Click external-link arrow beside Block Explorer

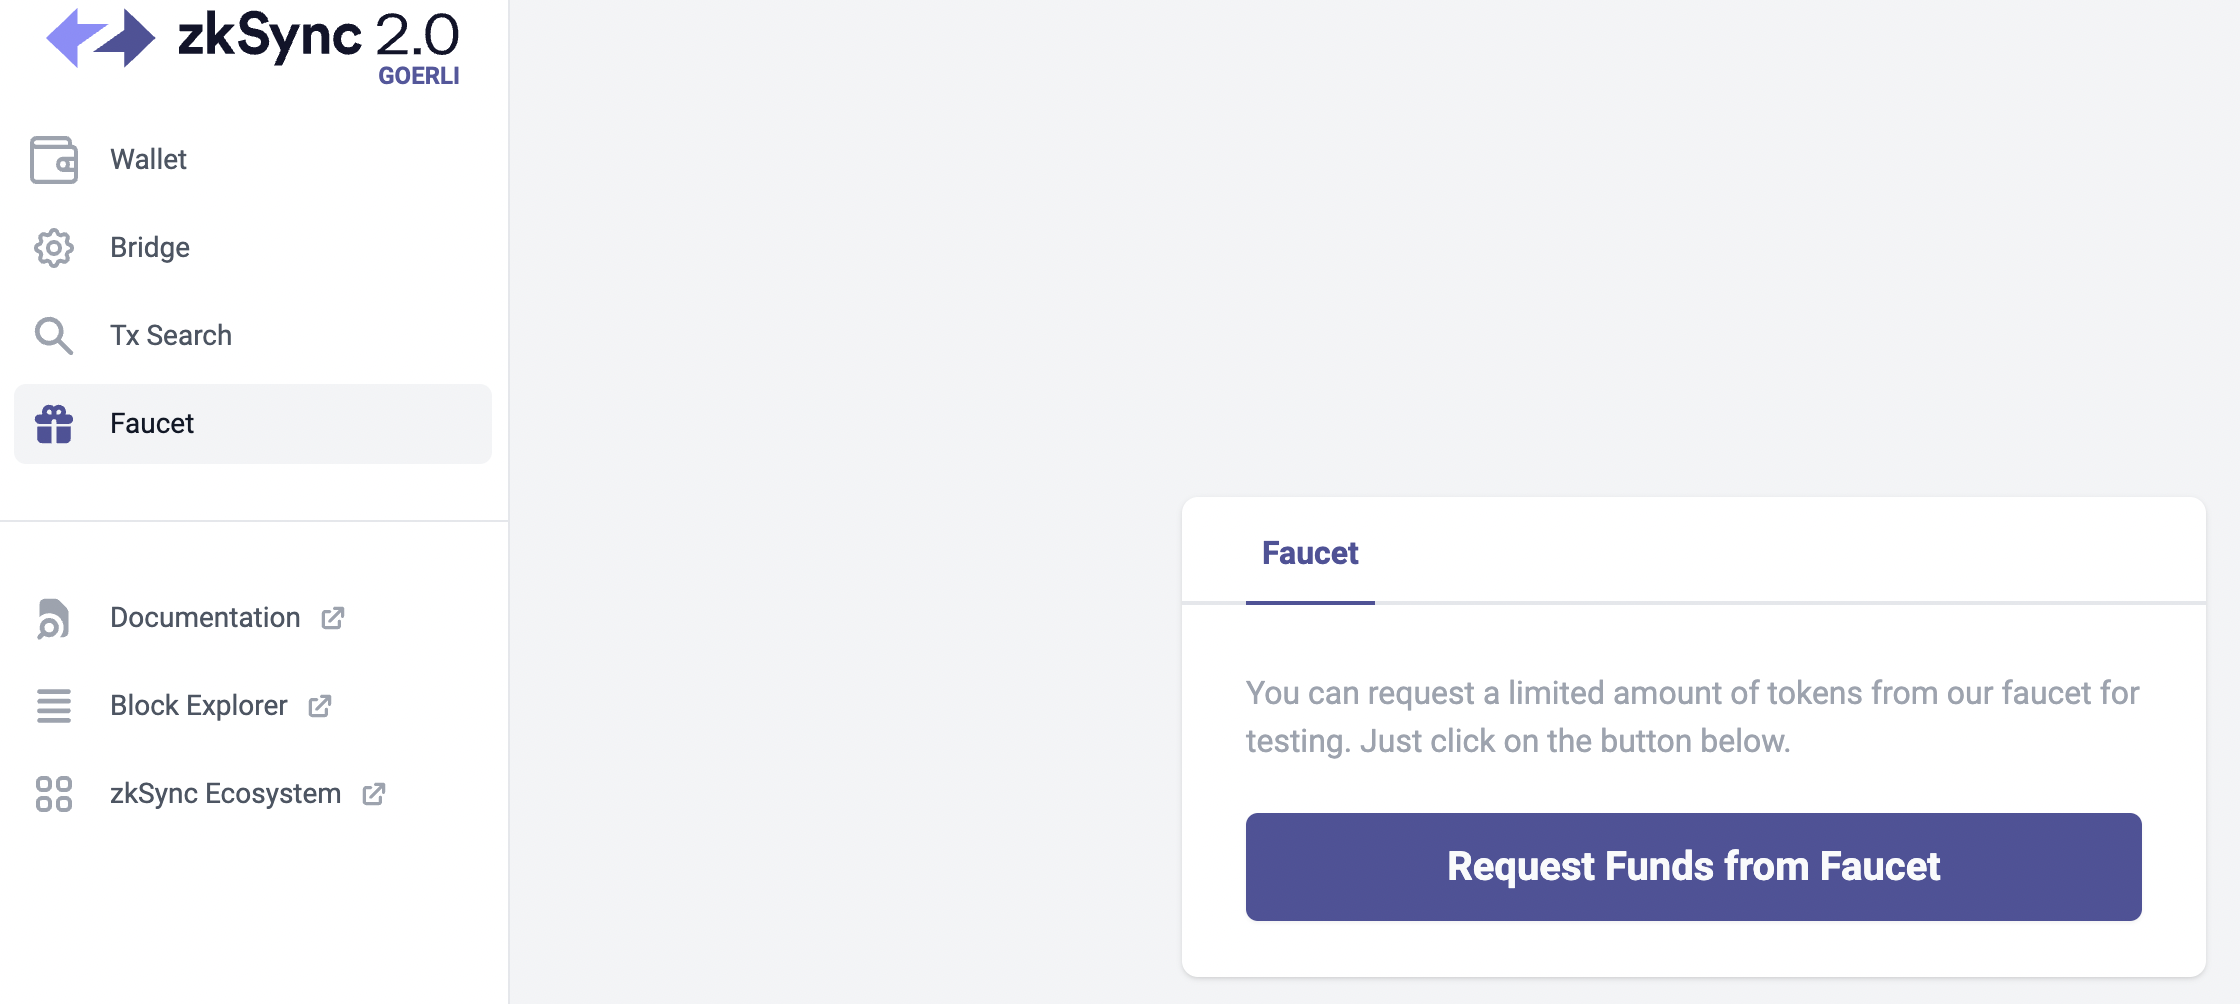[320, 706]
